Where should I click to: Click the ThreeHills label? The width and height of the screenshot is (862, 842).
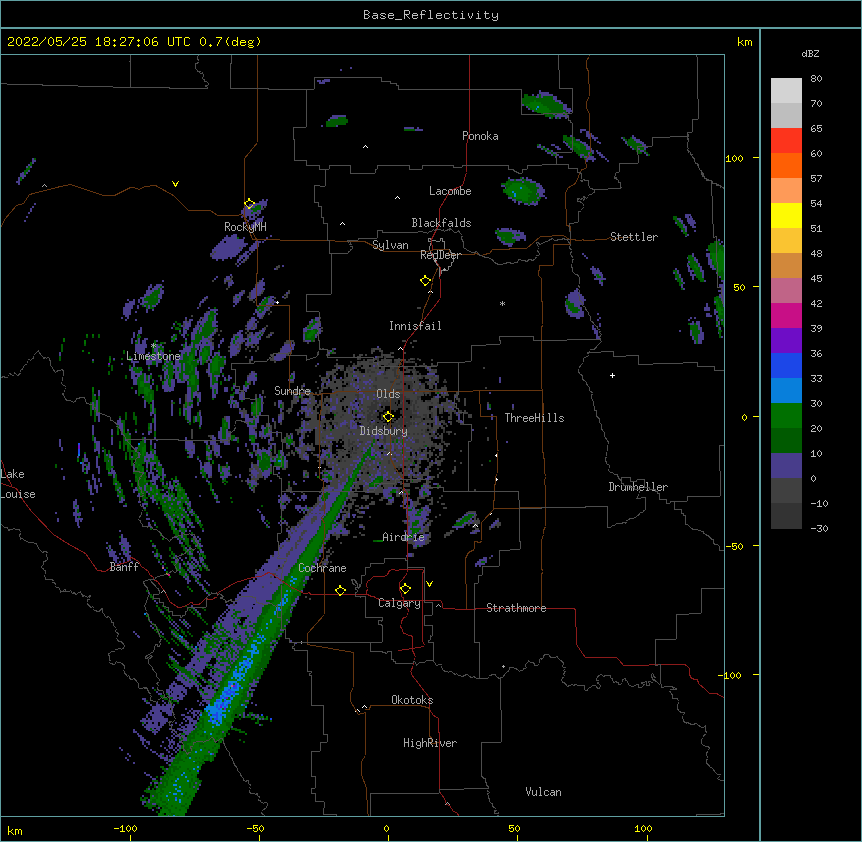pos(534,418)
